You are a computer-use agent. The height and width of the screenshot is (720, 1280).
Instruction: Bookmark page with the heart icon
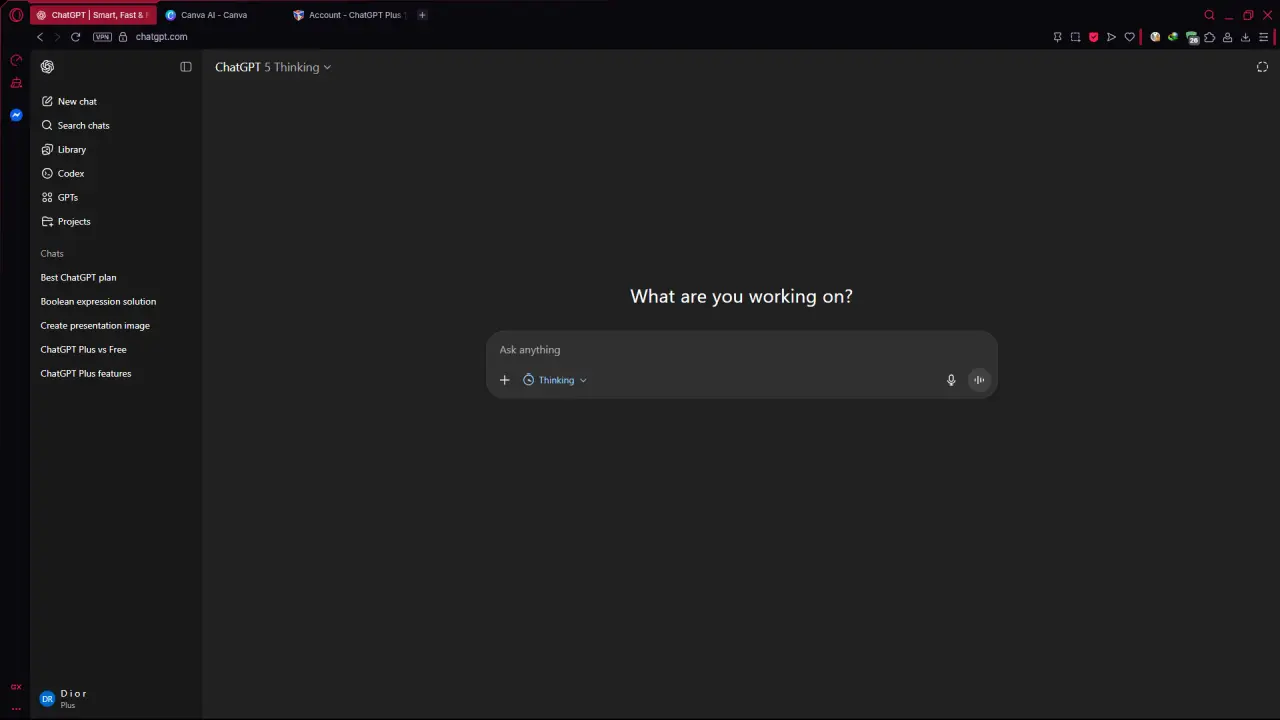tap(1130, 37)
